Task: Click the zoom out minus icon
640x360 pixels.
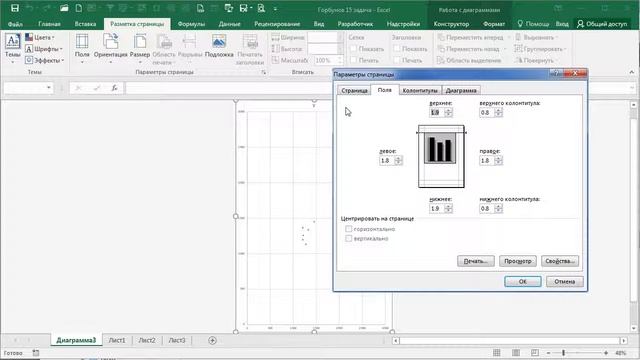Action: 548,353
